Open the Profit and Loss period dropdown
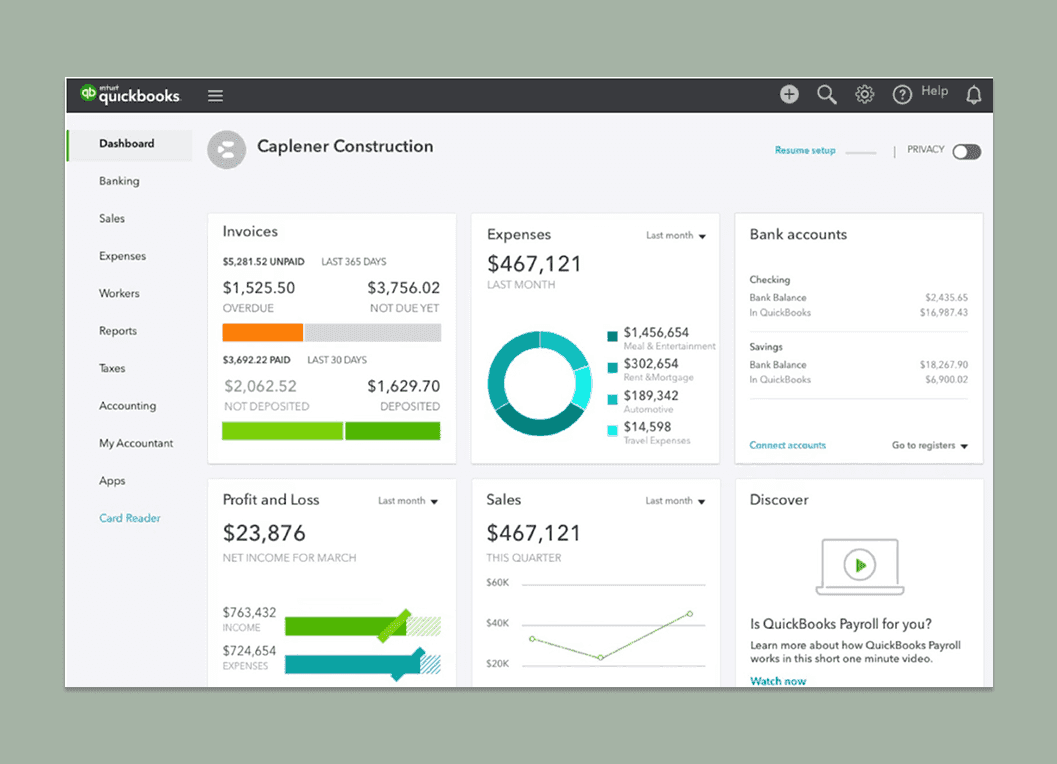The height and width of the screenshot is (764, 1057). coord(408,500)
